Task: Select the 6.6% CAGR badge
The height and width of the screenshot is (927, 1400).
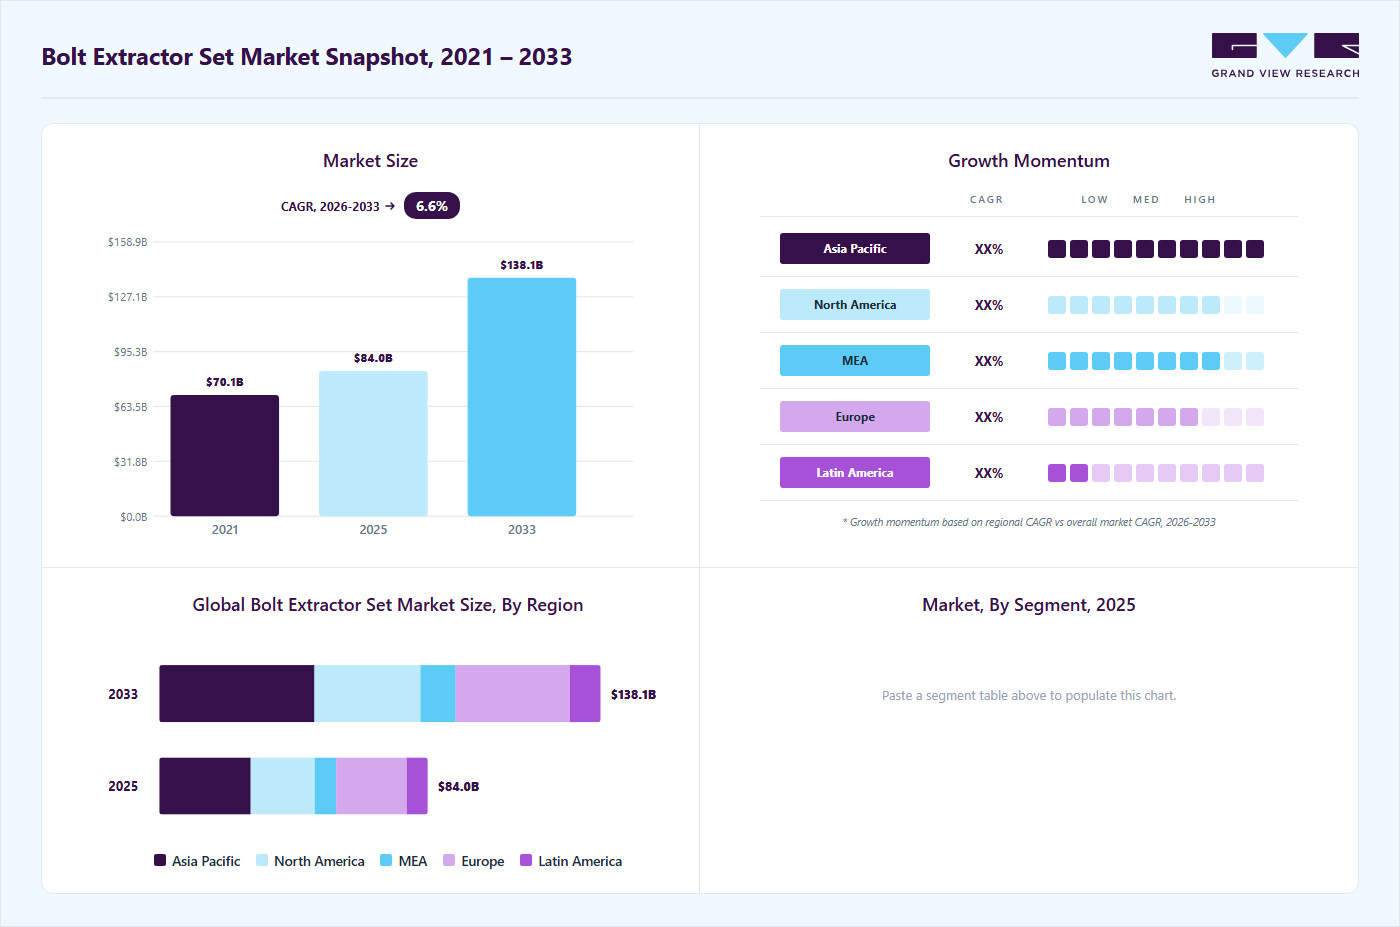Action: [x=432, y=206]
